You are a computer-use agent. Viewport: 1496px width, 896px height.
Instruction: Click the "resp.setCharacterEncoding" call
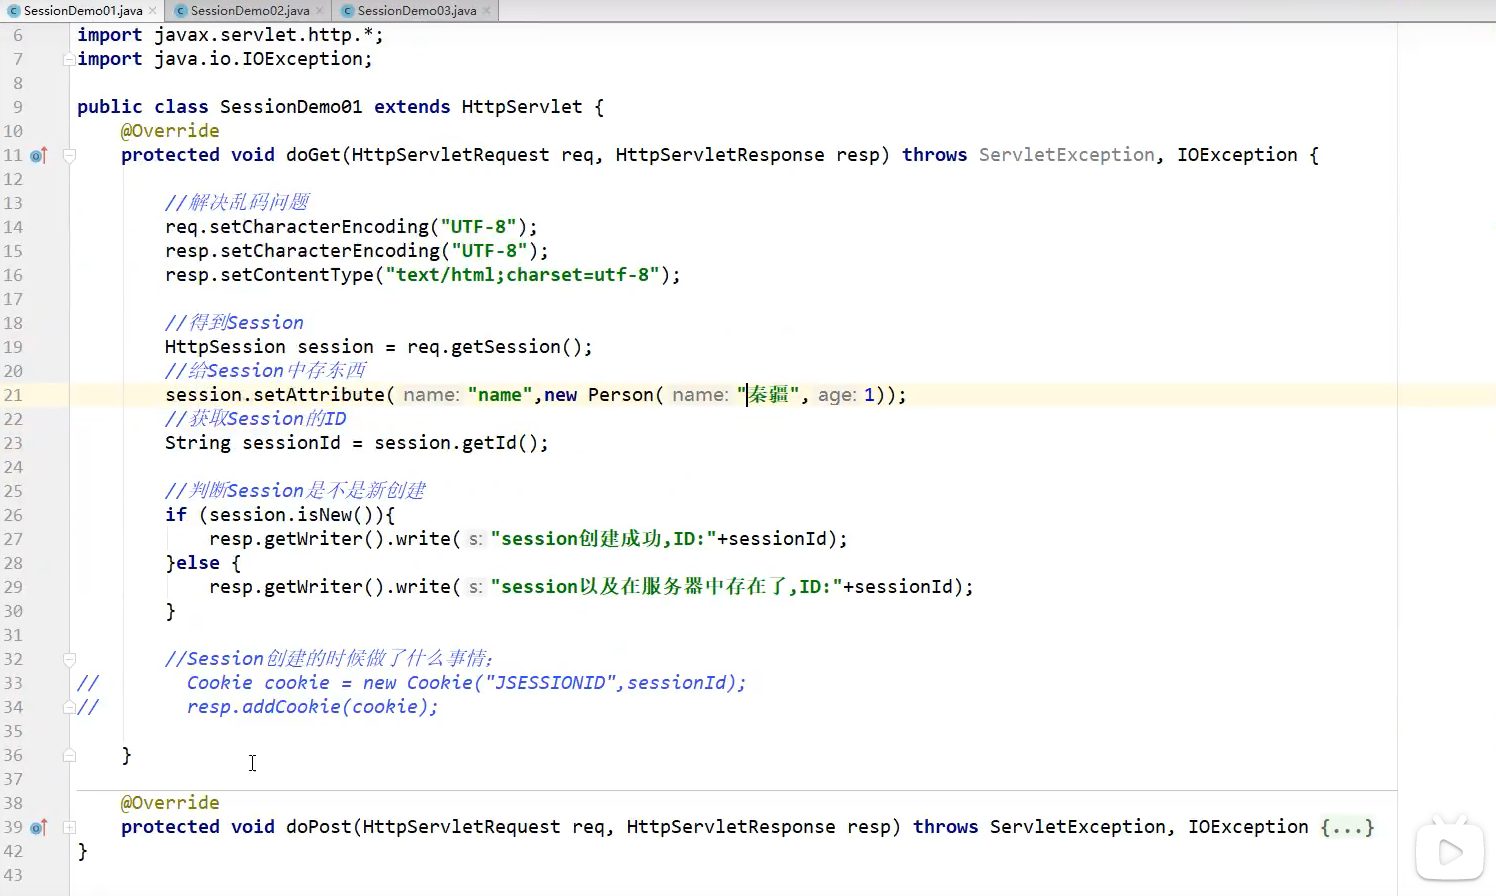tap(357, 251)
